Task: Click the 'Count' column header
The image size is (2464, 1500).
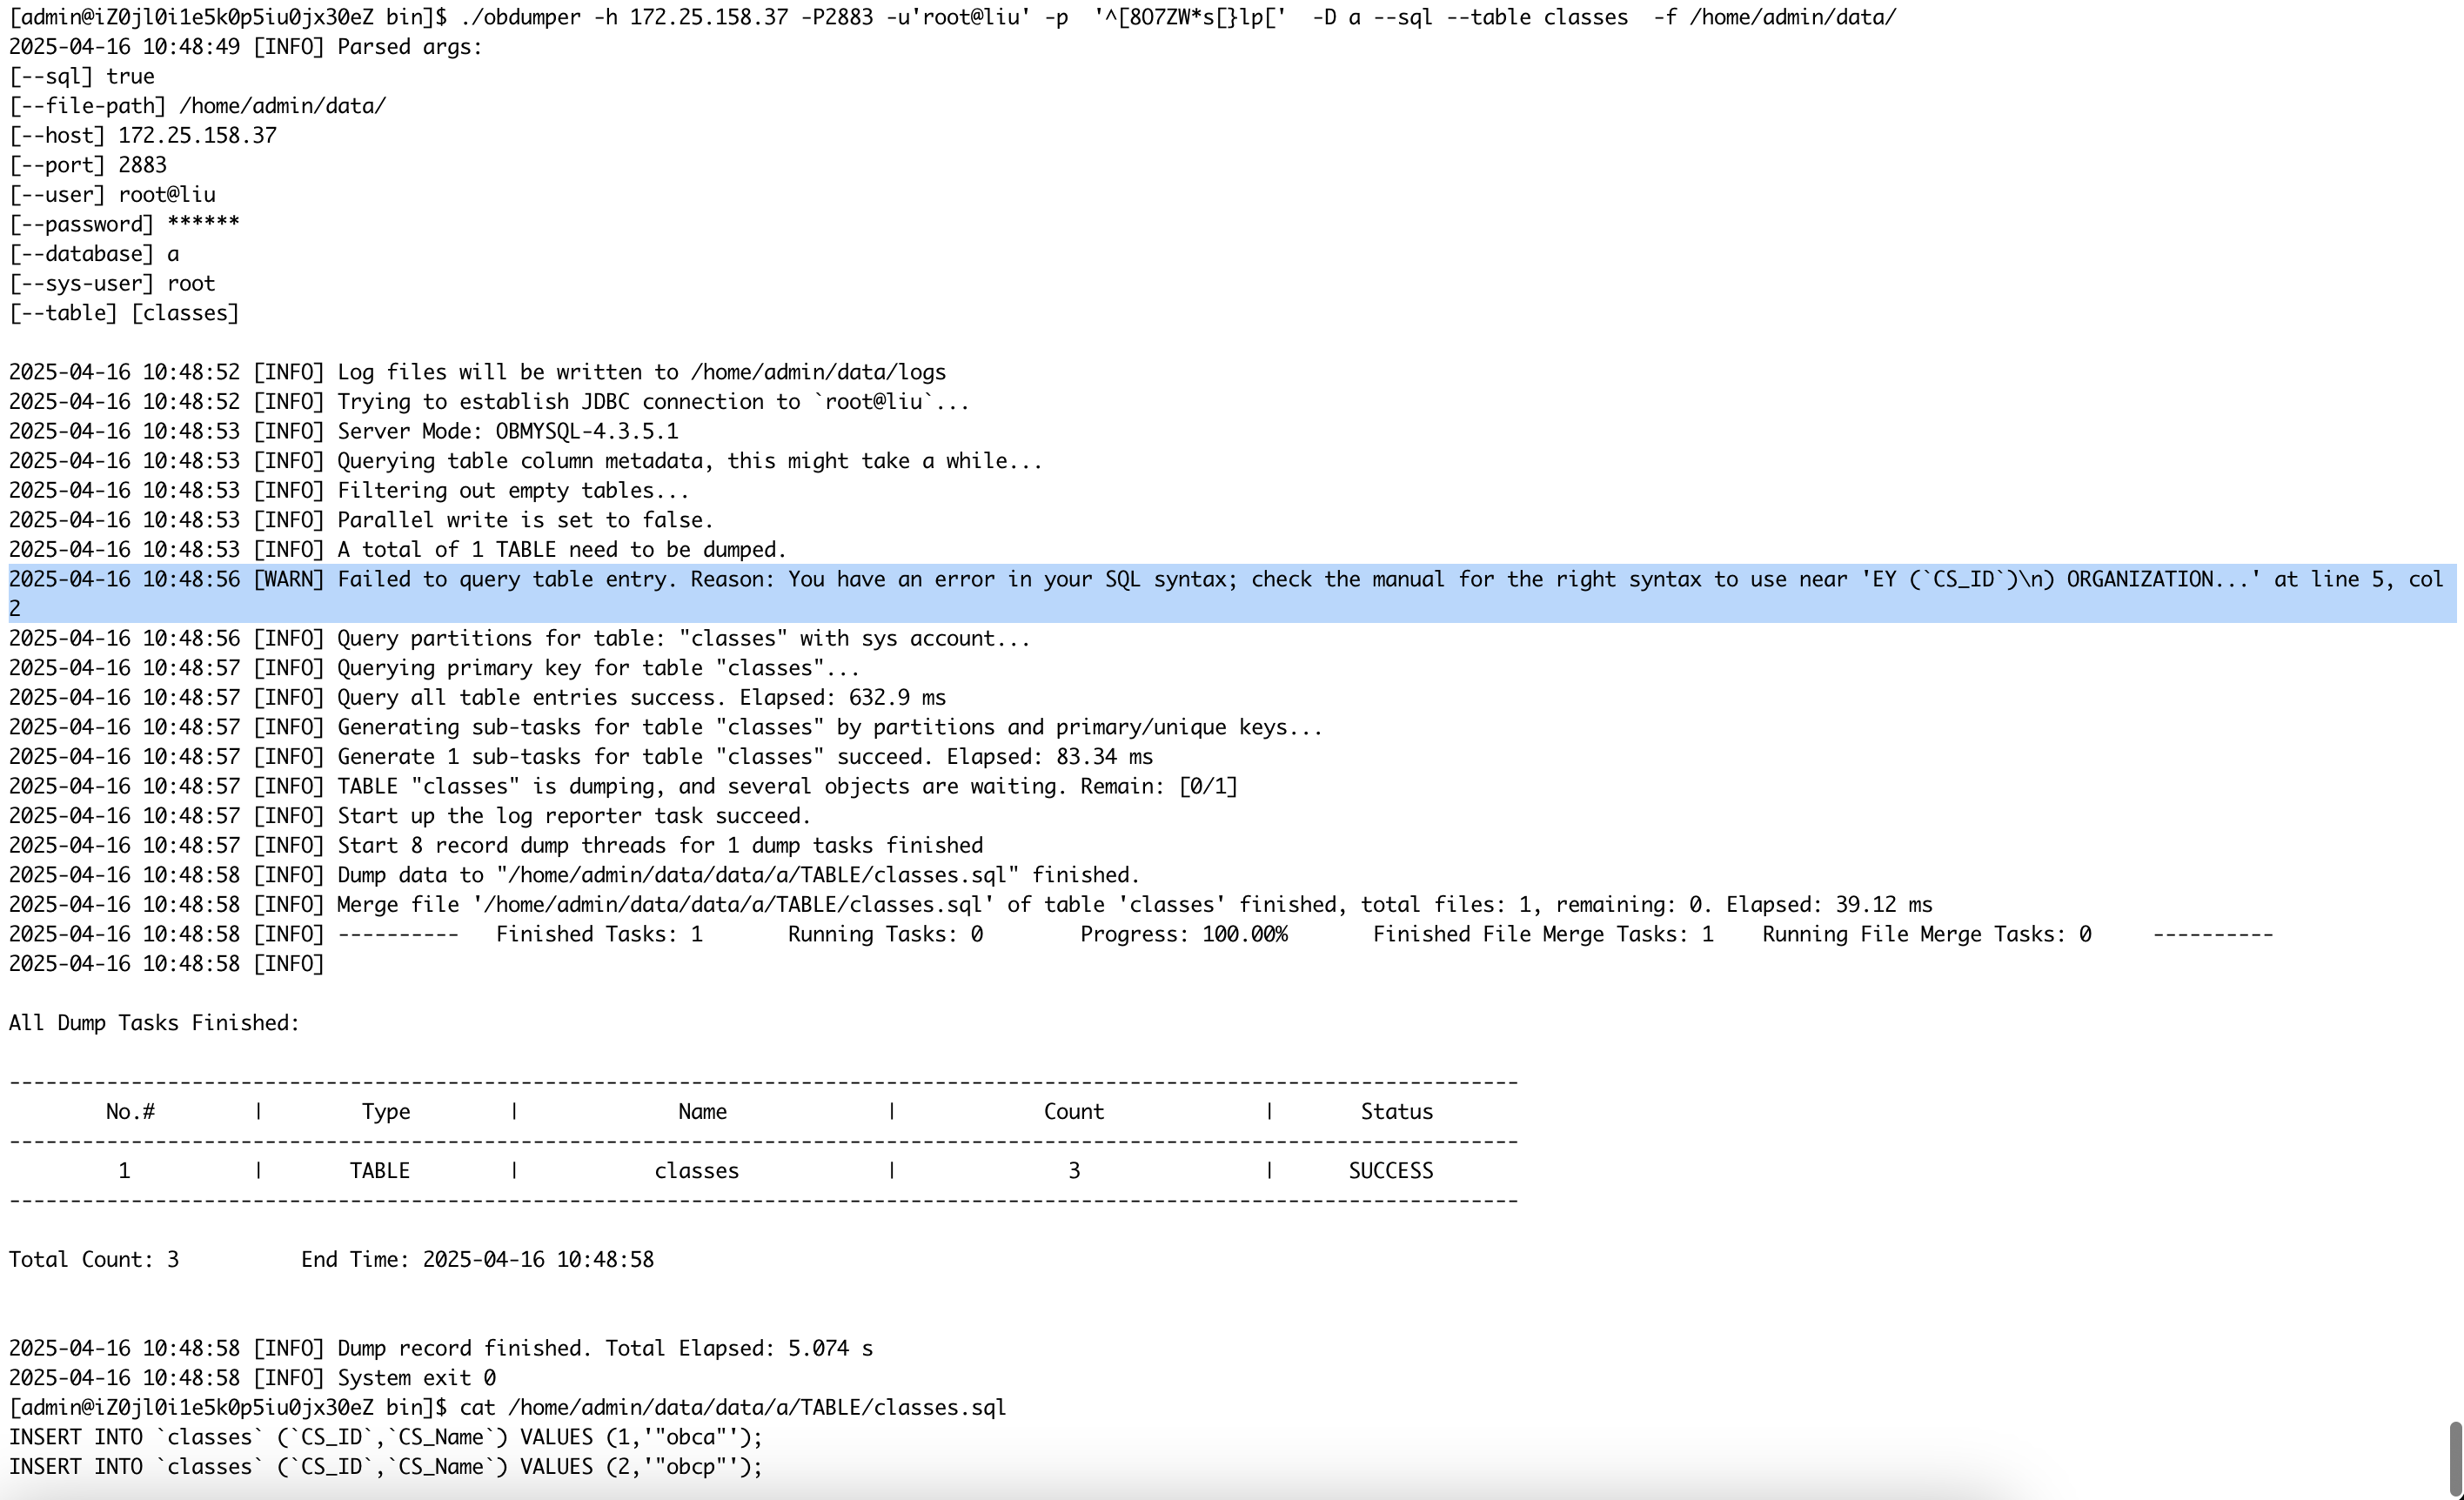Action: [1074, 1112]
